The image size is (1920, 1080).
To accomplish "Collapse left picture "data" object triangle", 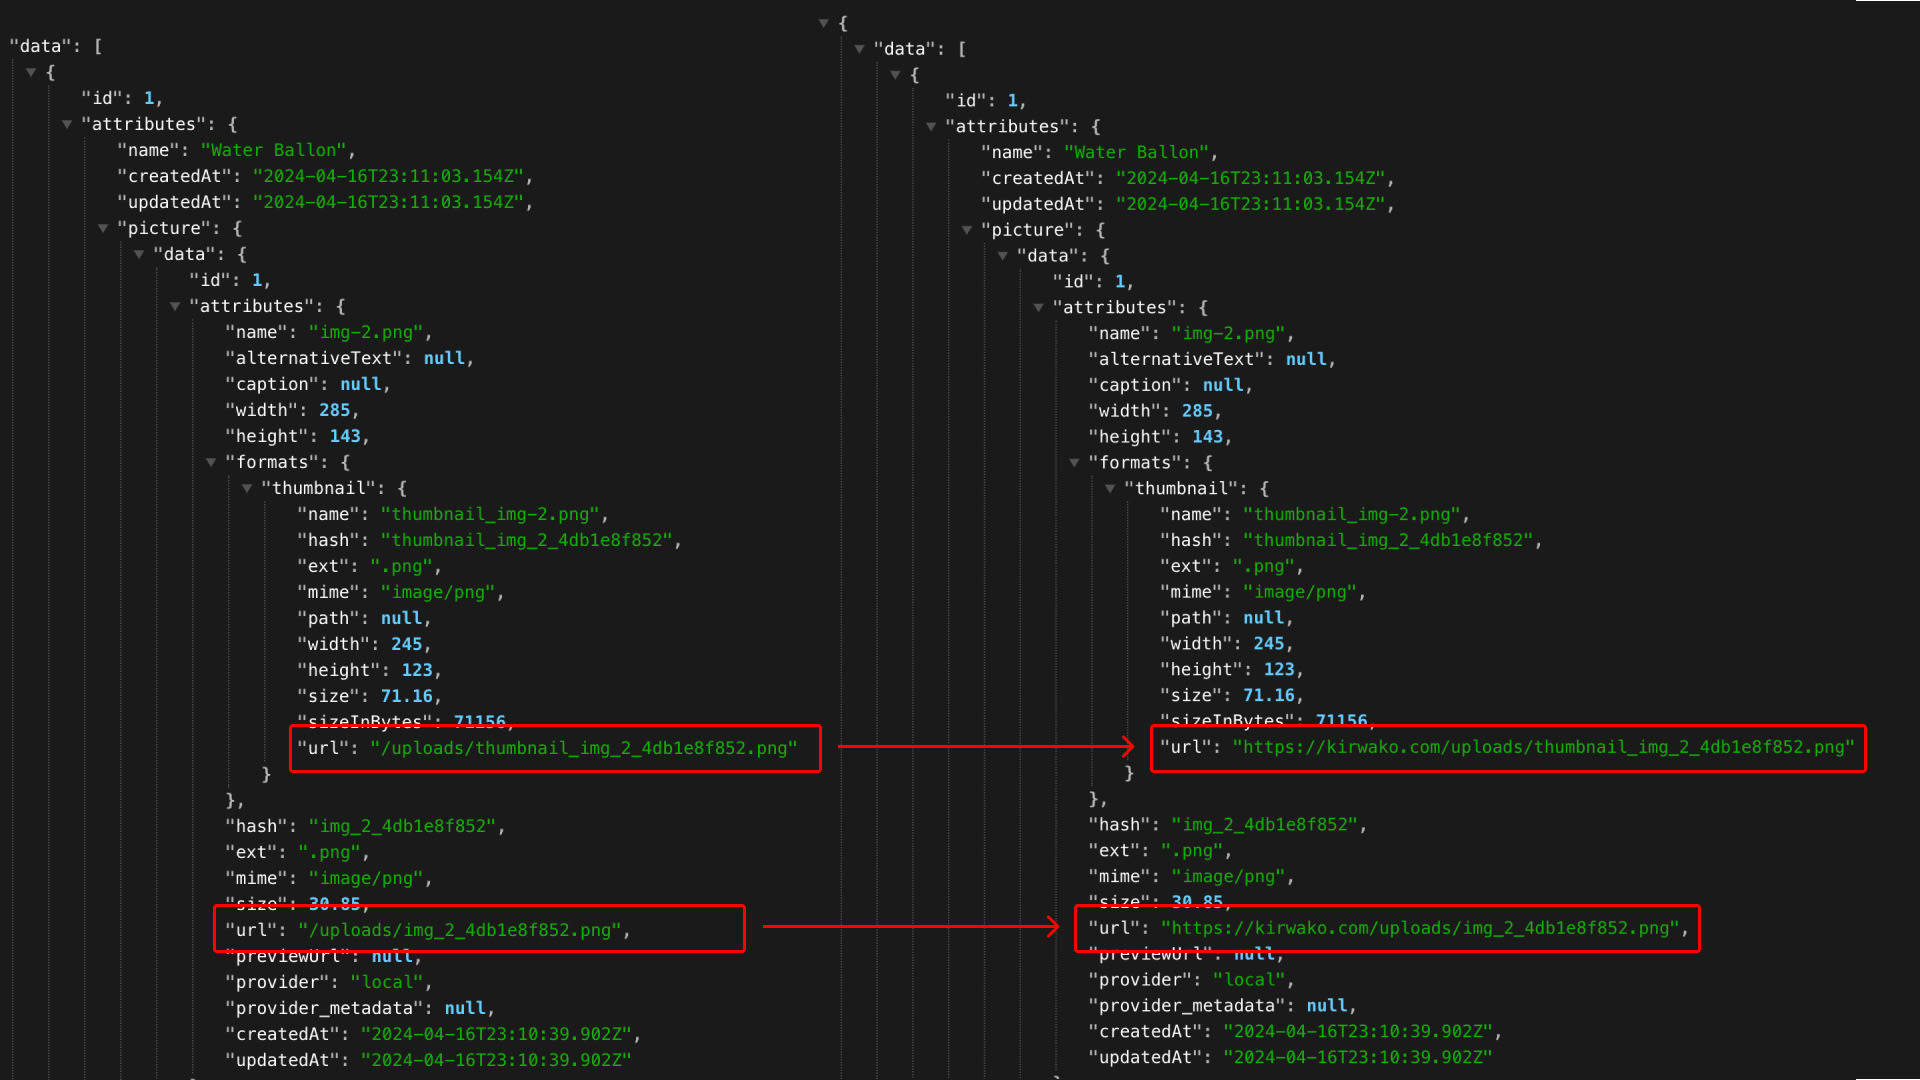I will 139,255.
